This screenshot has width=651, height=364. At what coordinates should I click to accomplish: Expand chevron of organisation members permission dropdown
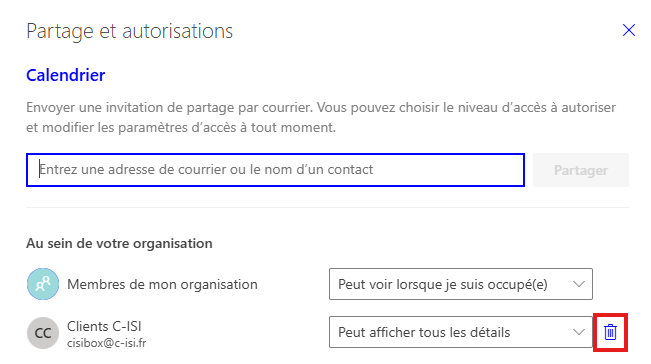579,284
